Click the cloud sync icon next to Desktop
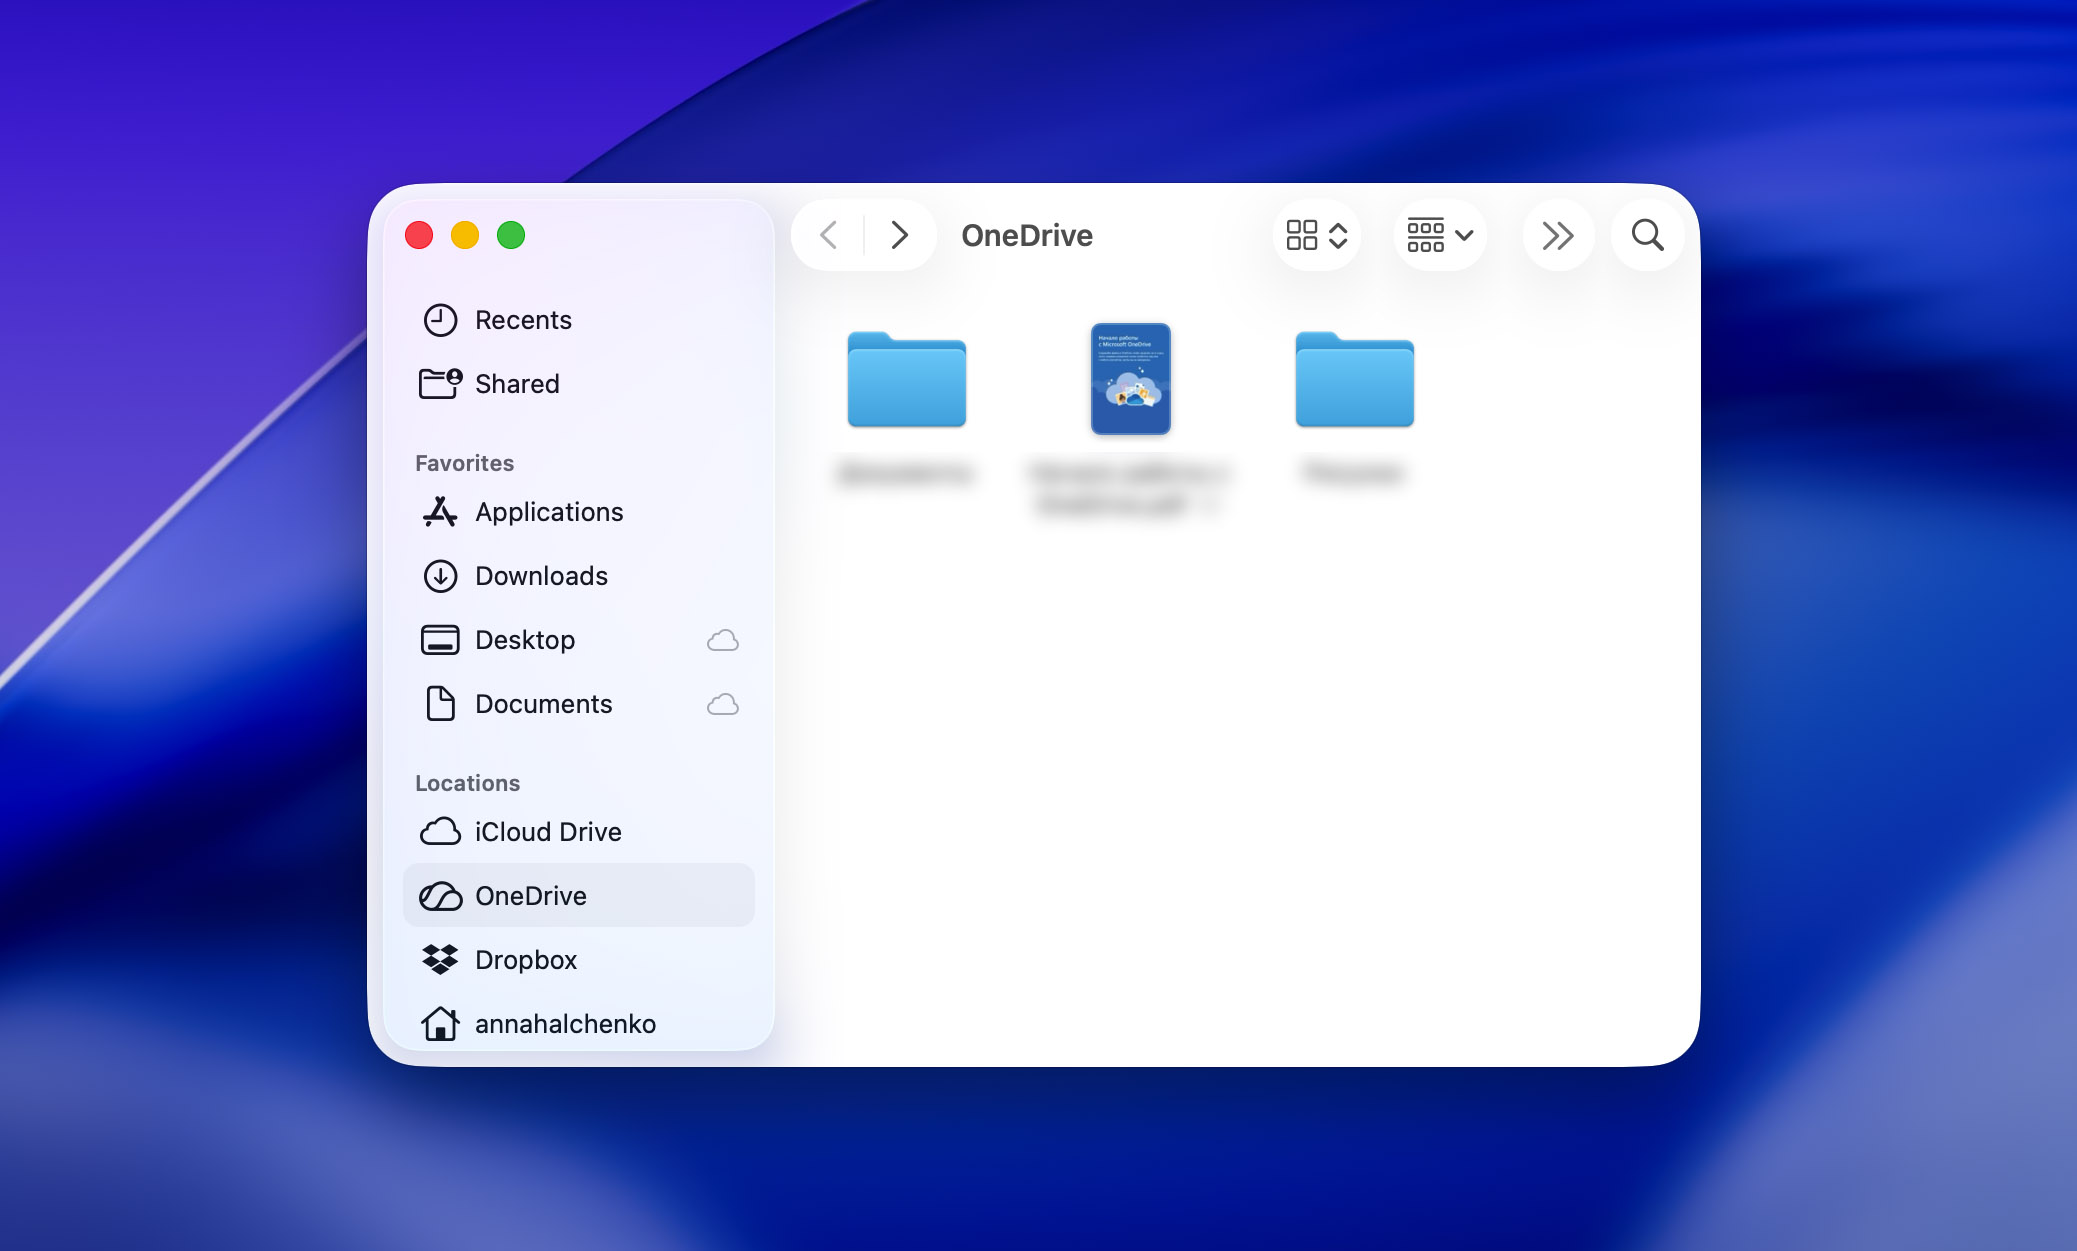Viewport: 2077px width, 1251px height. [x=723, y=640]
